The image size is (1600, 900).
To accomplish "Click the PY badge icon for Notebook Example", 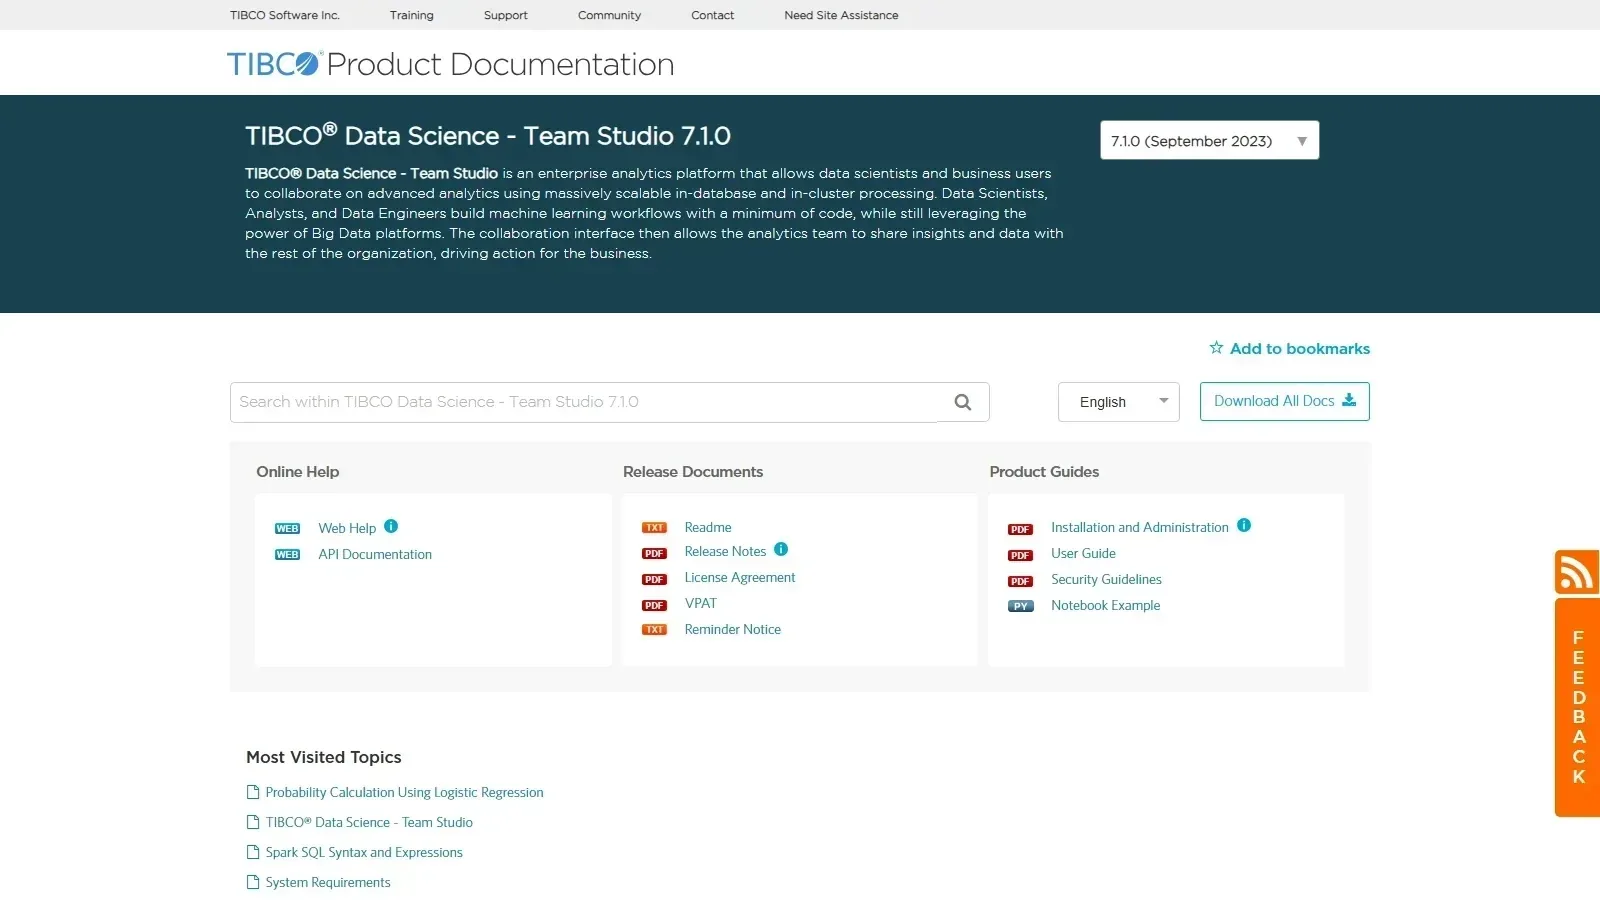I will [x=1020, y=606].
